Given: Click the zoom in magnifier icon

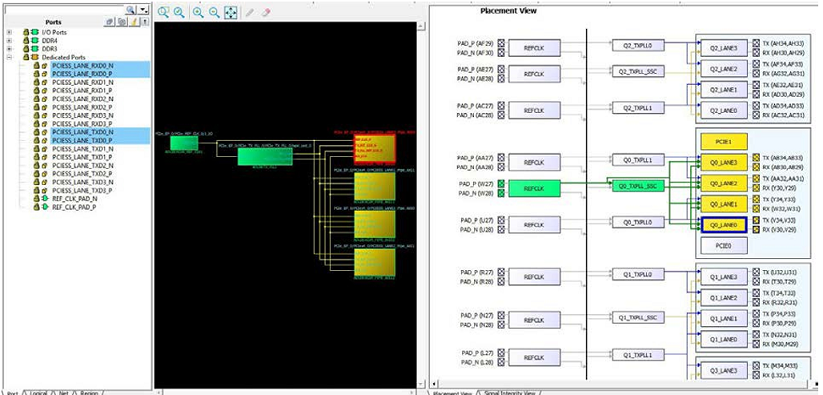Looking at the screenshot, I should pyautogui.click(x=198, y=13).
